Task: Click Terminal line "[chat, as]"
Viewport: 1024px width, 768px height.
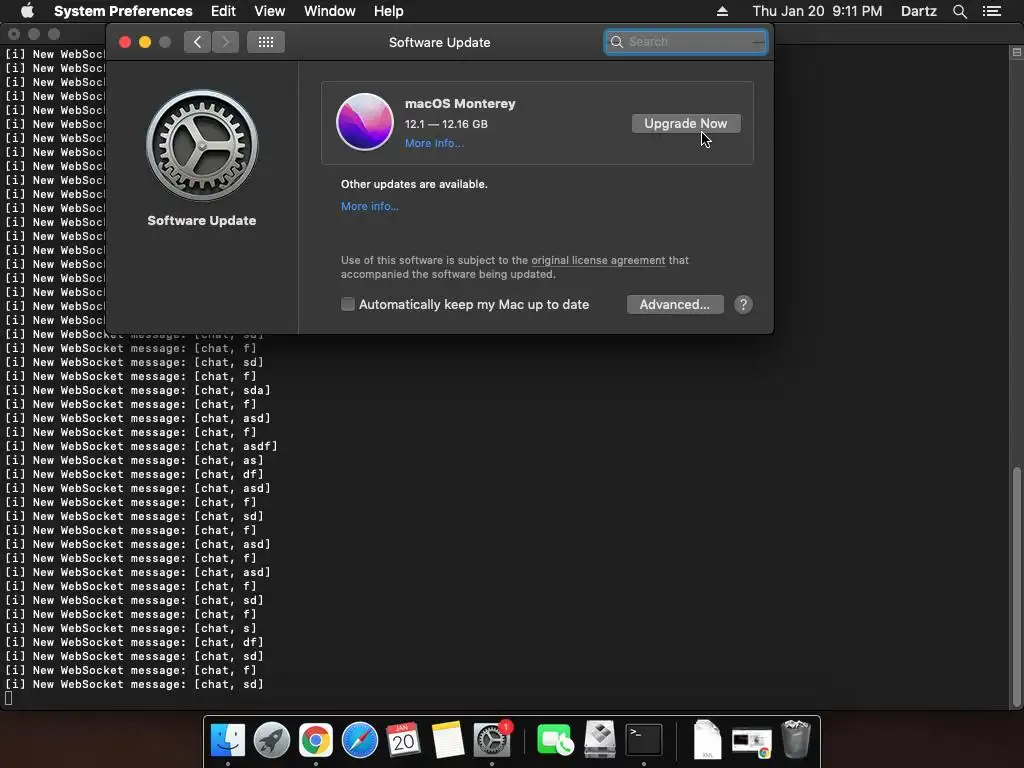Action: coord(229,460)
